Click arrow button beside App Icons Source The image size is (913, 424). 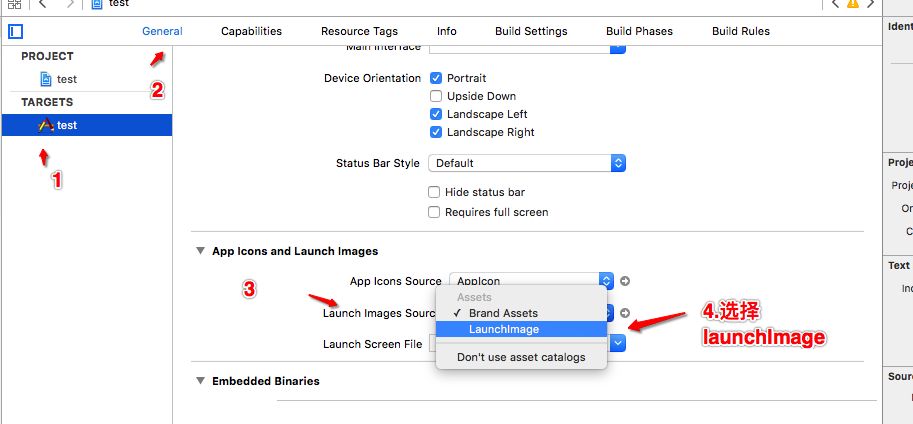click(x=626, y=281)
